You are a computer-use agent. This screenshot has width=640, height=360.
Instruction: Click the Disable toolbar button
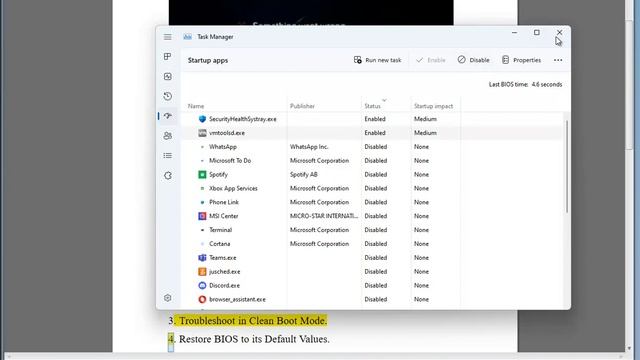tap(473, 60)
